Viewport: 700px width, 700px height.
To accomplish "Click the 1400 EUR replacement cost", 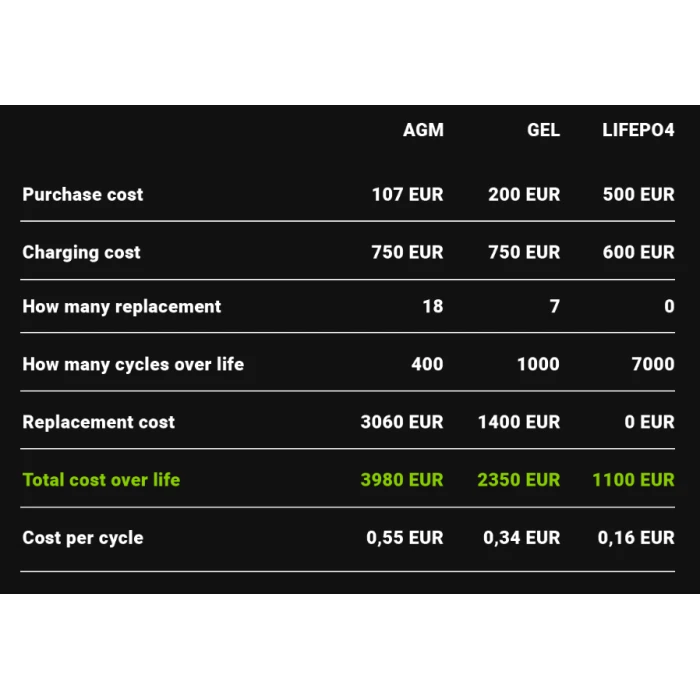I will 519,422.
